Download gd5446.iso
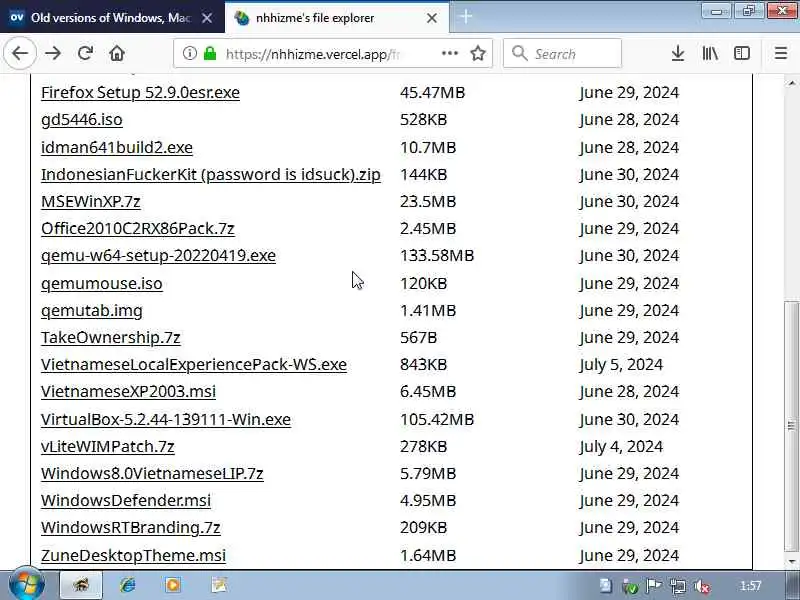Viewport: 800px width, 600px height. tap(82, 120)
